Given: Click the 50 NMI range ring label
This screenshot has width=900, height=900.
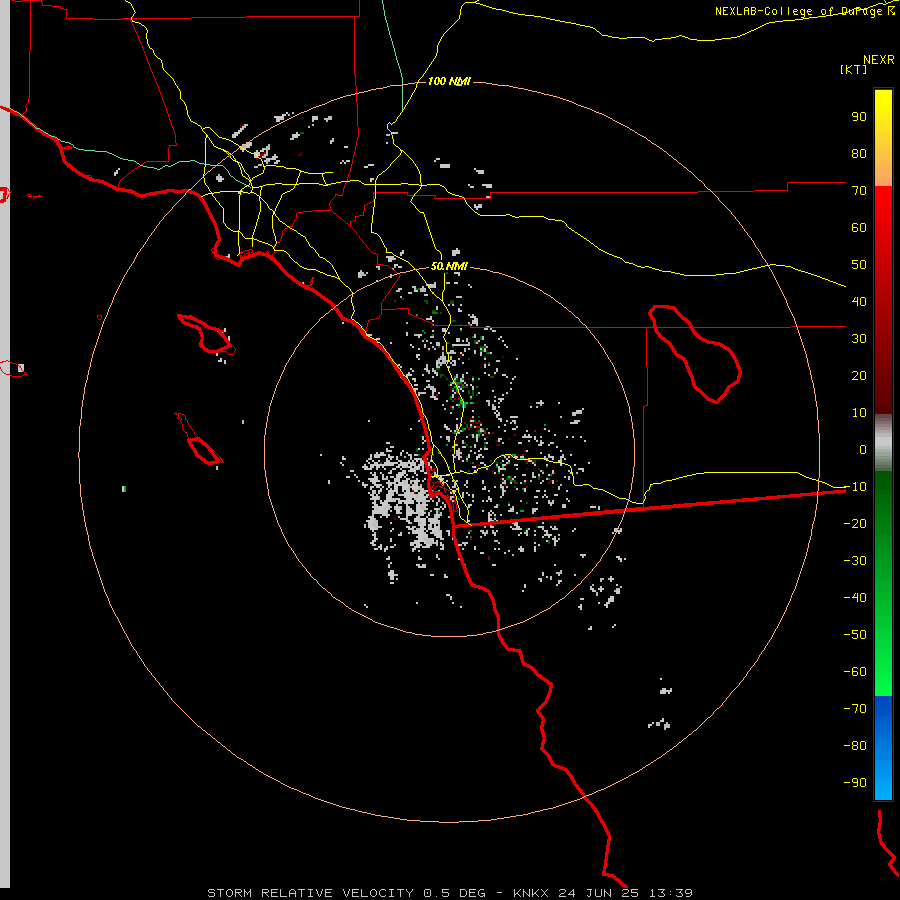Looking at the screenshot, I should (449, 266).
